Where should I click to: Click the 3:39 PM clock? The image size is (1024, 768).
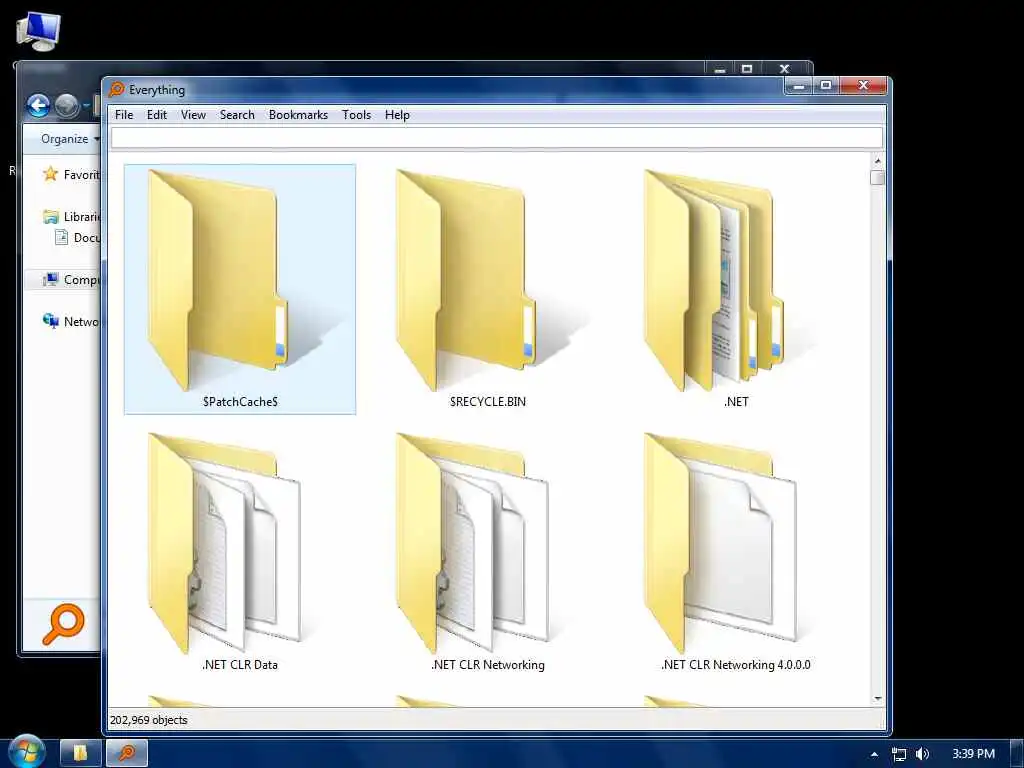(x=973, y=754)
